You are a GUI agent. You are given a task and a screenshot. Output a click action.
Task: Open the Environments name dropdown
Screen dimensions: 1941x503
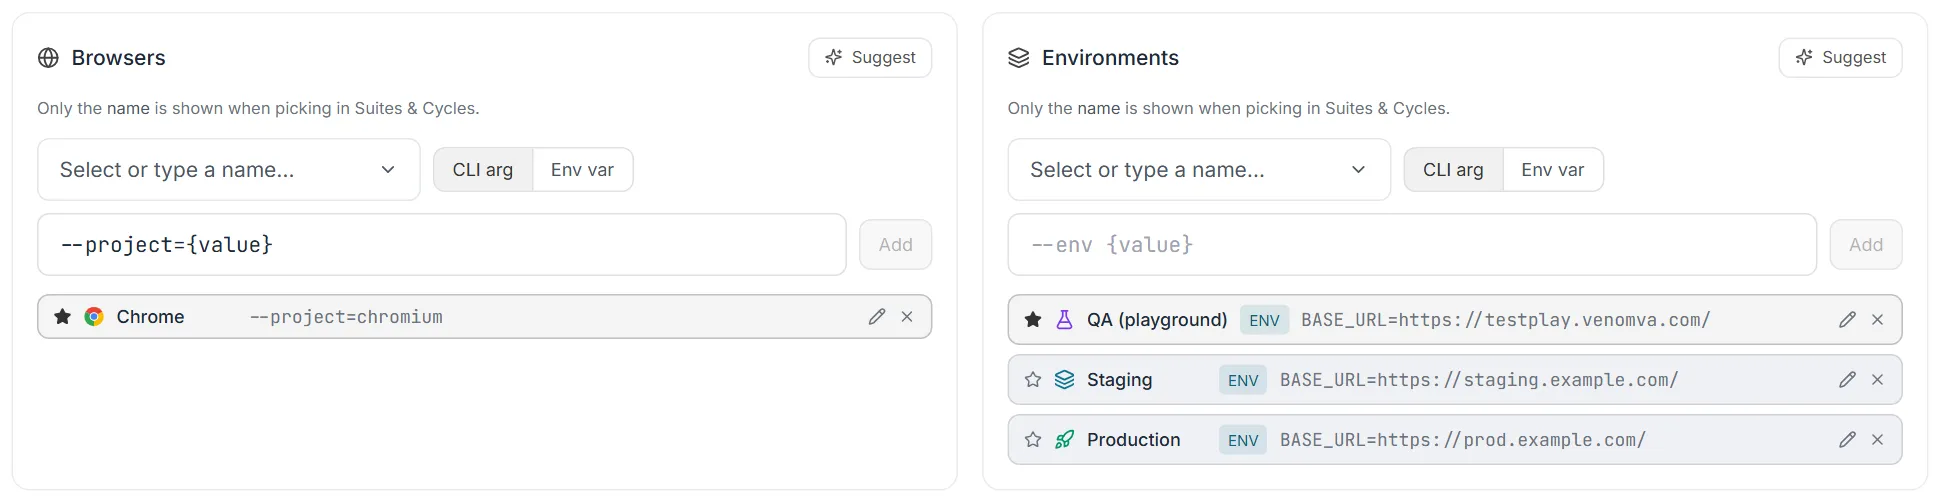(x=1199, y=170)
